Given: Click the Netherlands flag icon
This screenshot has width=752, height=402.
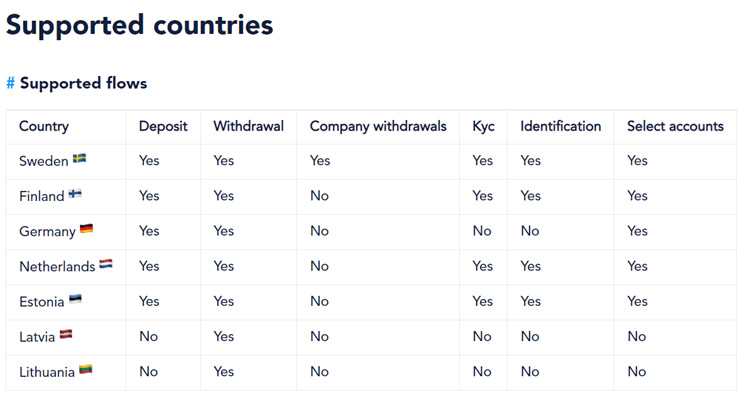Looking at the screenshot, I should [106, 264].
